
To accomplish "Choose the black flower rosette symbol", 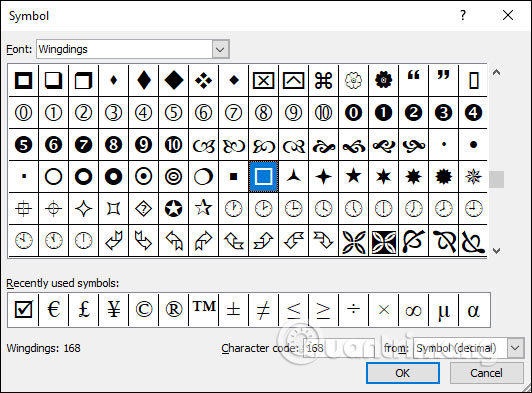I will pos(383,80).
